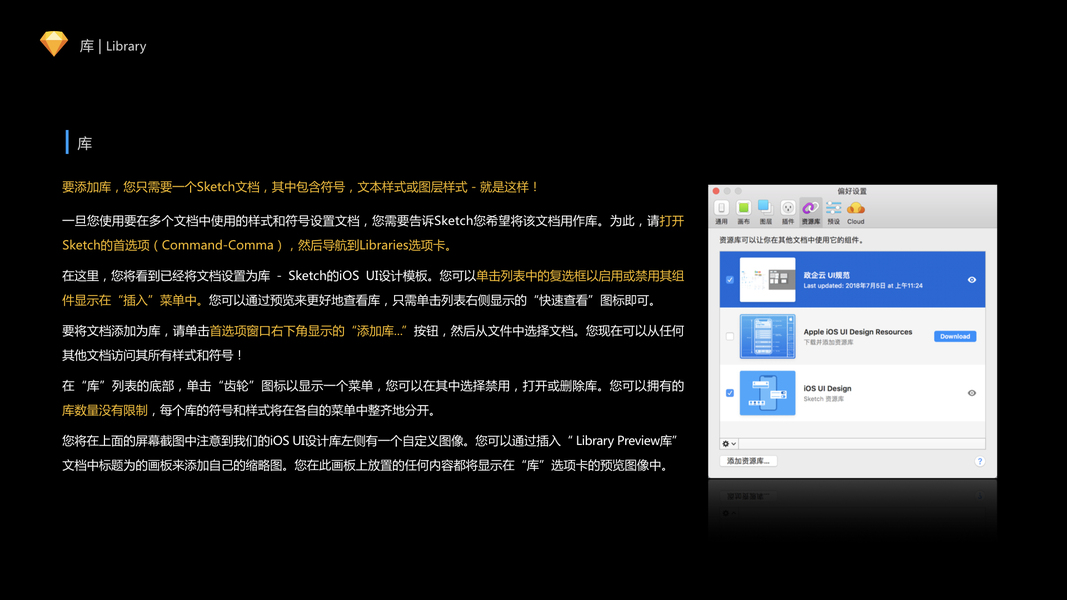This screenshot has width=1067, height=600.
Task: Download Apple iOS UI Design Resources
Action: (x=955, y=336)
